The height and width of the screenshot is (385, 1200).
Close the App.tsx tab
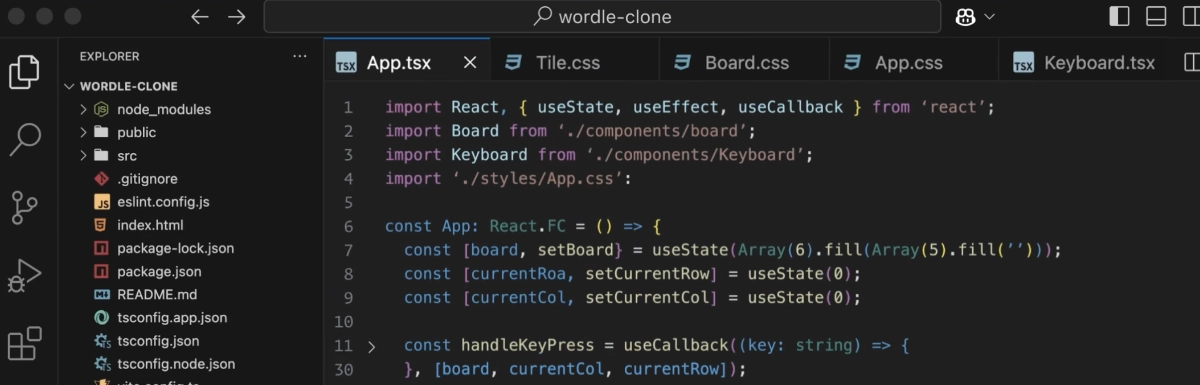point(470,62)
